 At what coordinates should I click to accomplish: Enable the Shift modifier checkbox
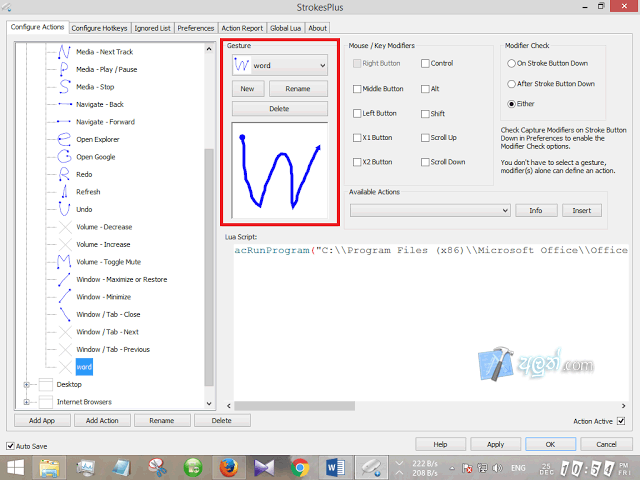[x=425, y=113]
